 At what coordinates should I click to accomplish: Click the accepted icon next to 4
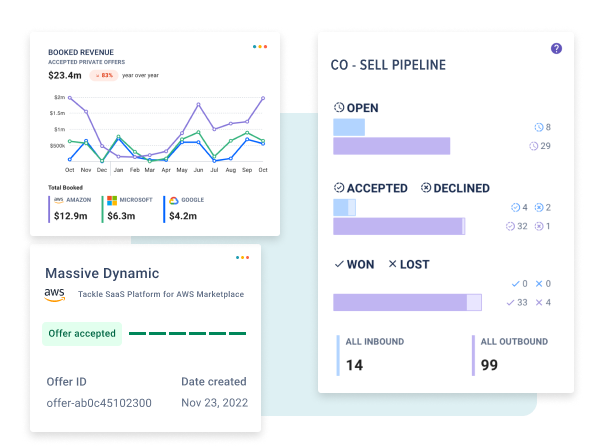point(515,207)
